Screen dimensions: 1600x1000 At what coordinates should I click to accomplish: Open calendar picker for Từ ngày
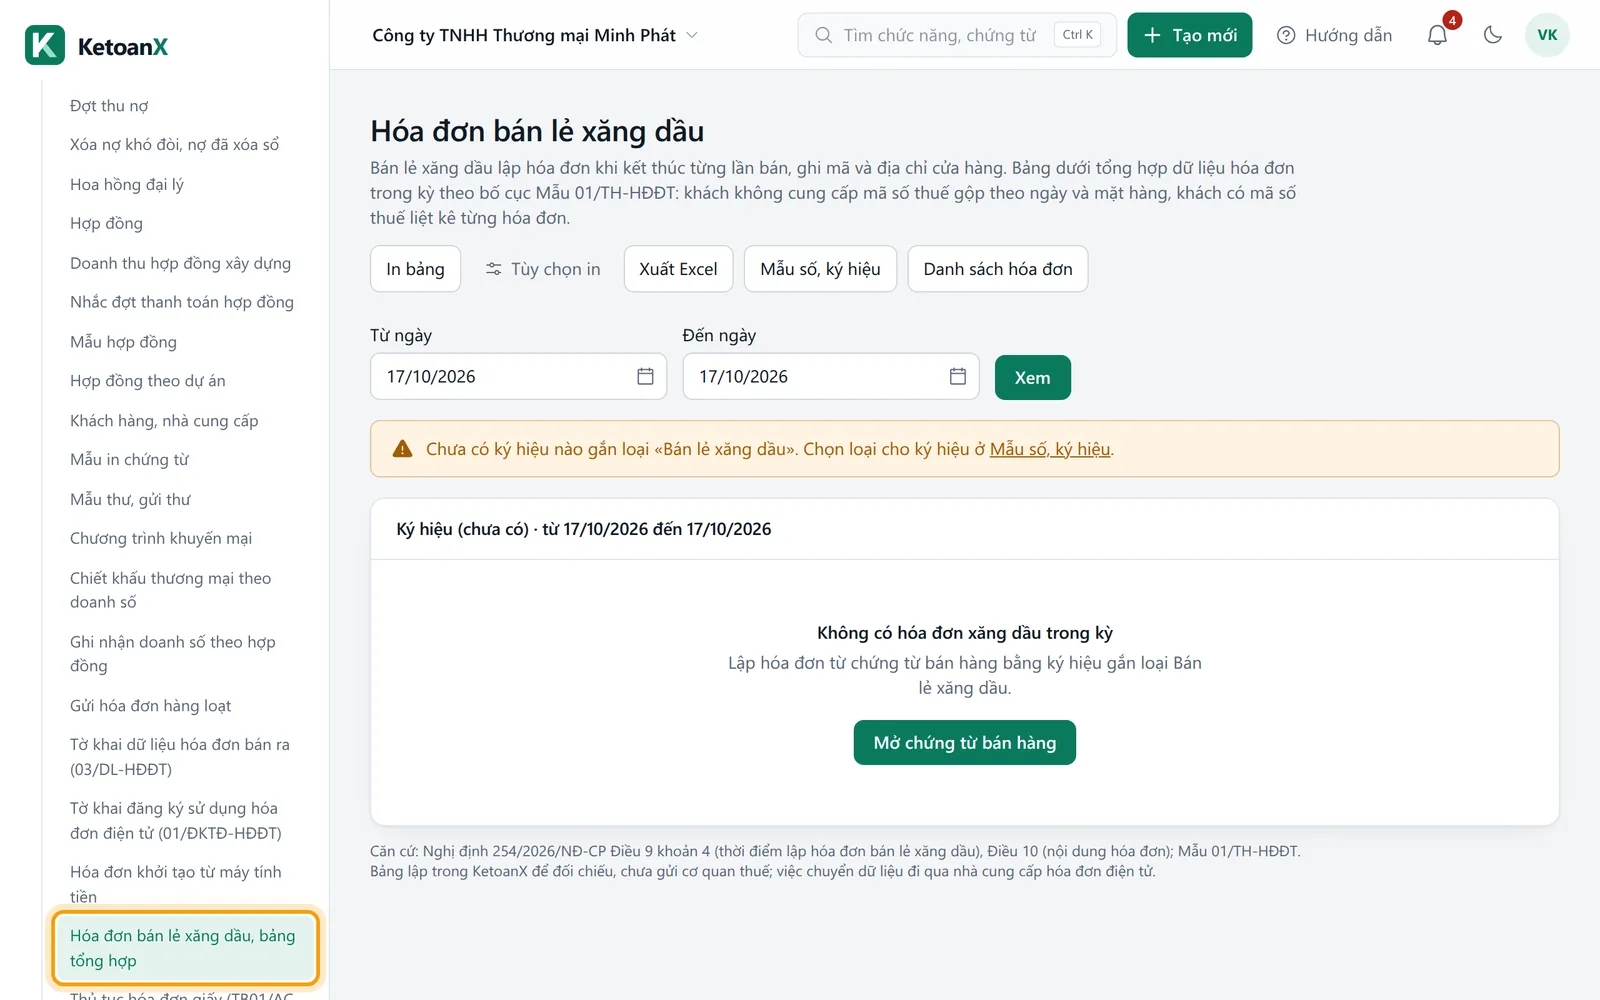(x=645, y=376)
